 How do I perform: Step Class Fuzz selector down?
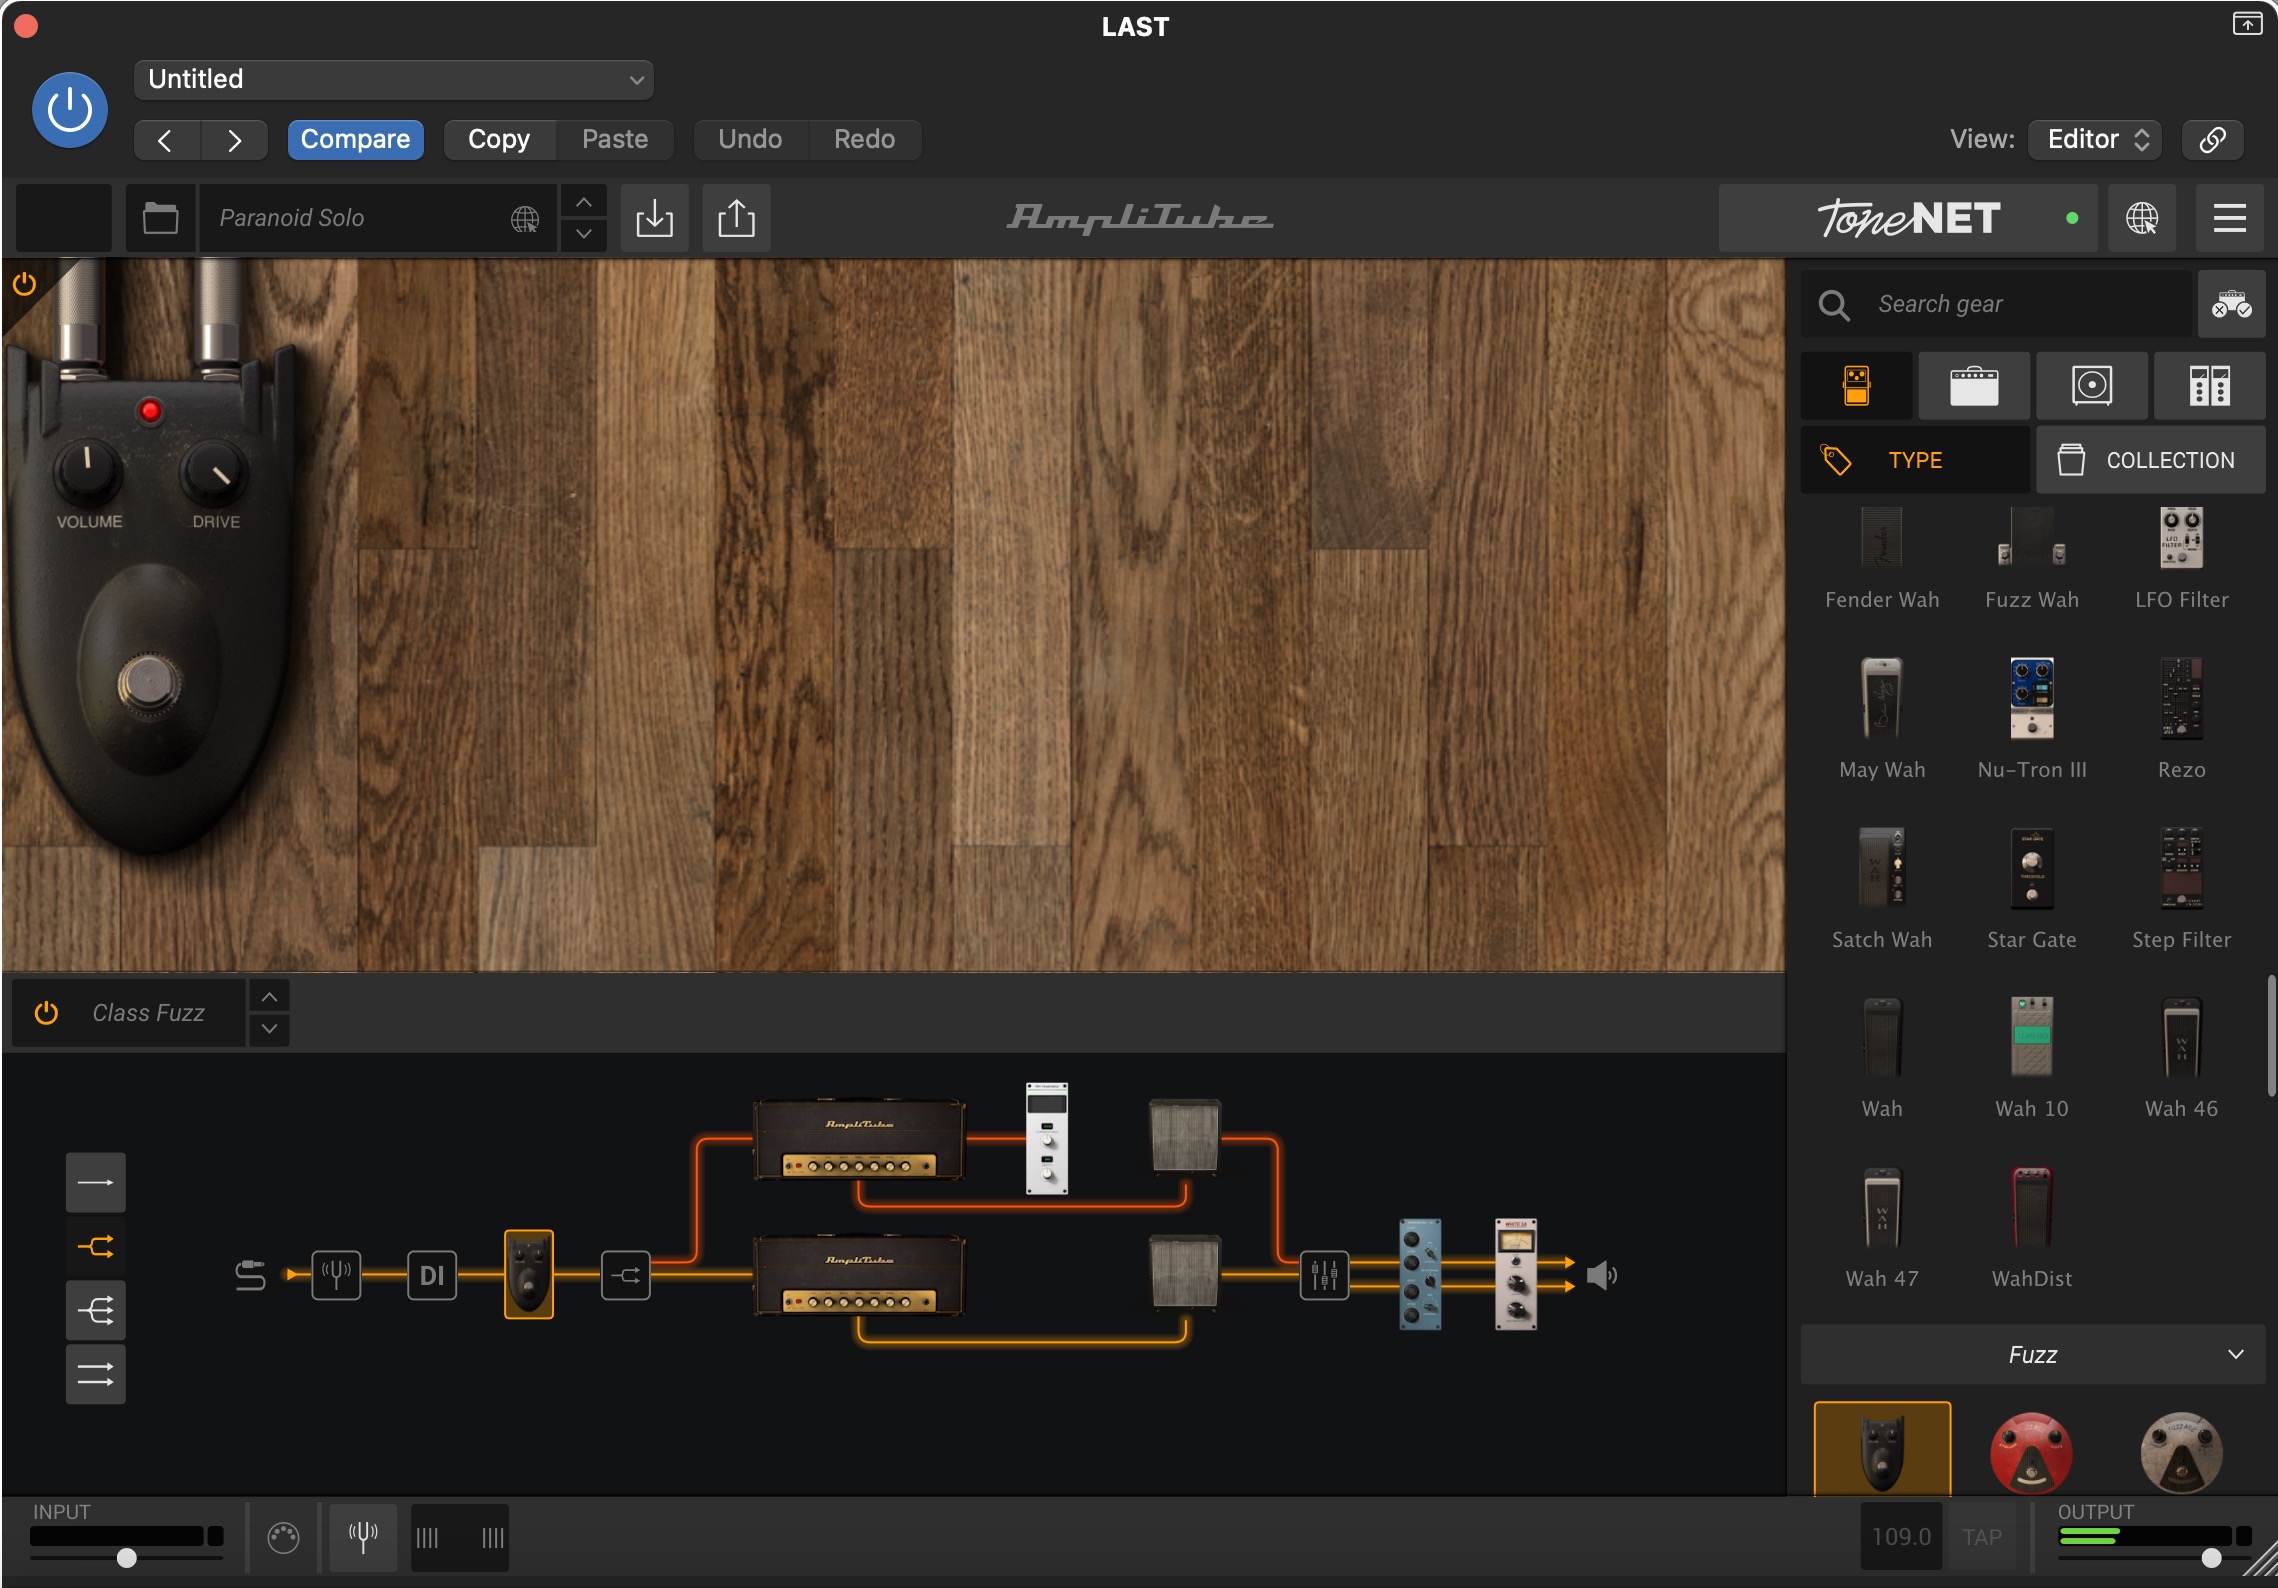tap(269, 1029)
